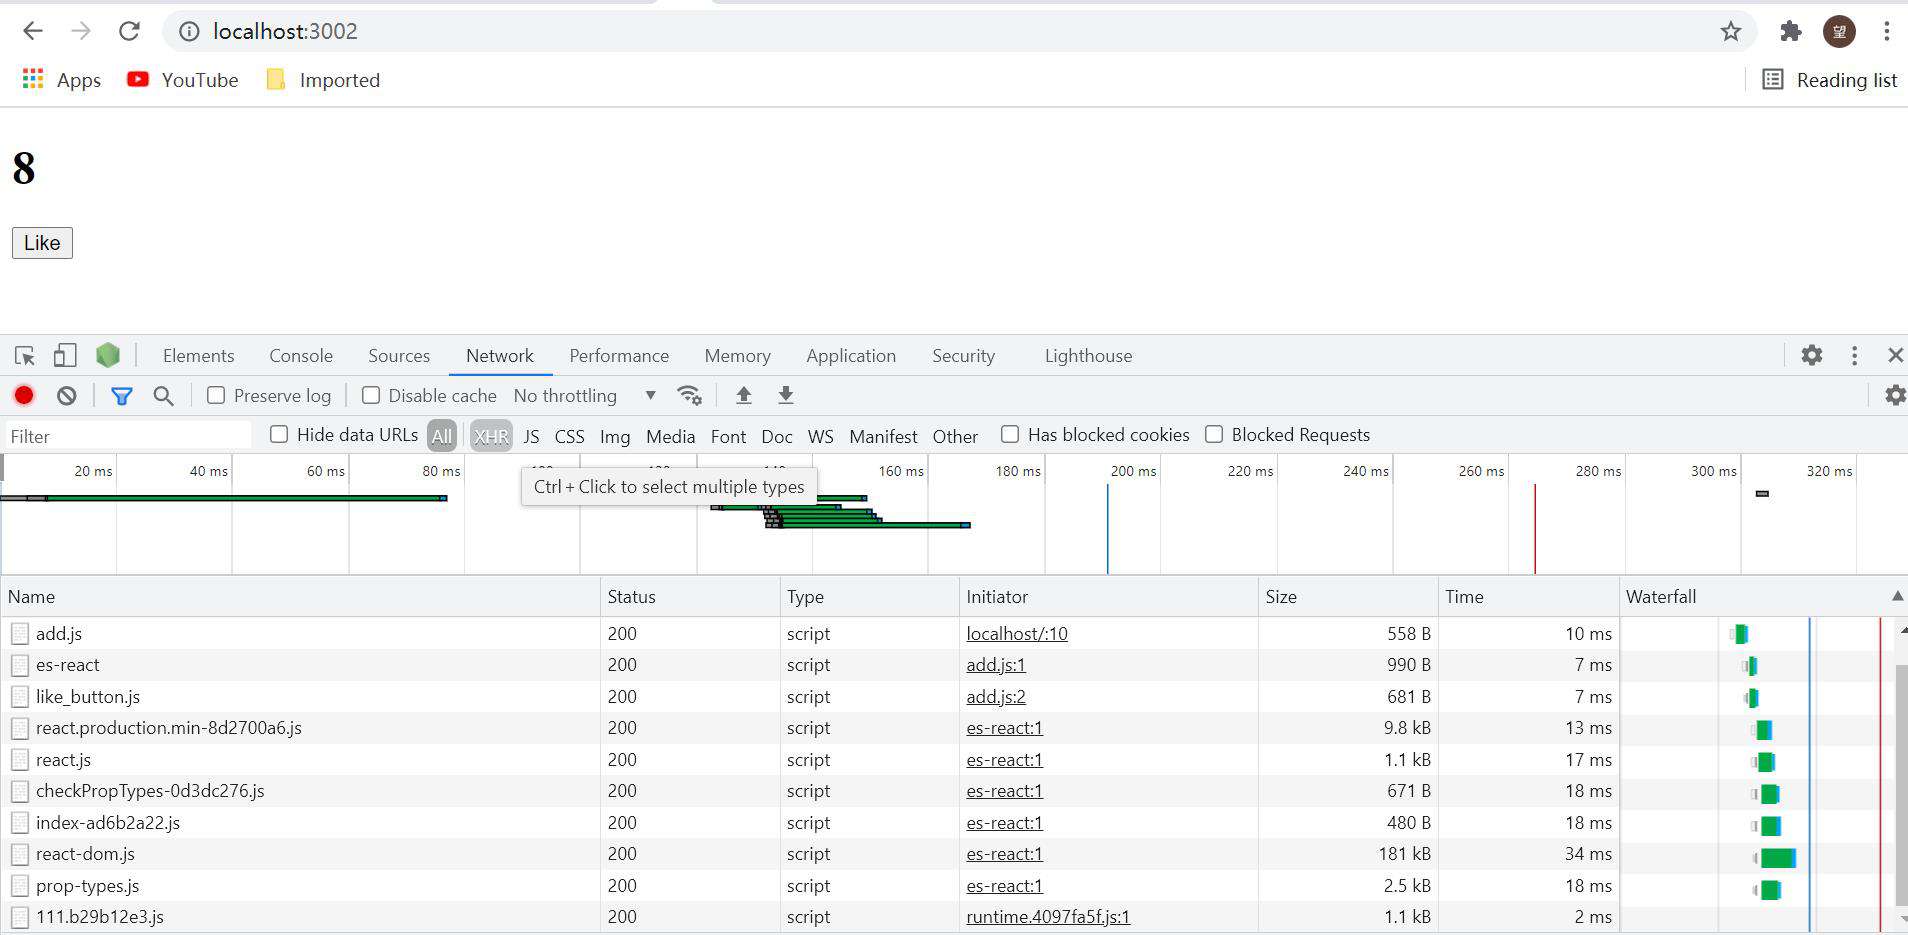Viewport: 1908px width, 935px height.
Task: Open the Chrome three-dot menu
Action: tap(1886, 31)
